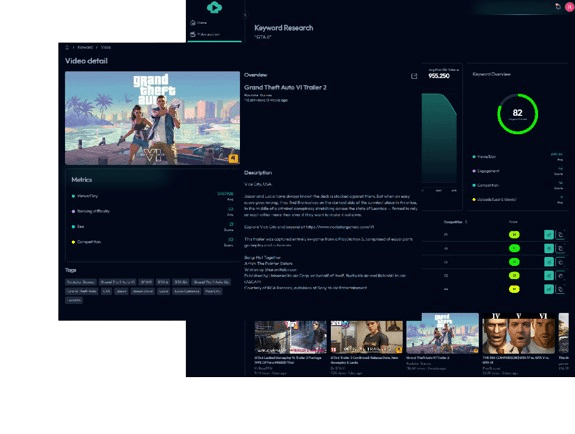The image size is (575, 434).
Task: Select the Grand Theft Auto Six tag
Action: [x=211, y=282]
